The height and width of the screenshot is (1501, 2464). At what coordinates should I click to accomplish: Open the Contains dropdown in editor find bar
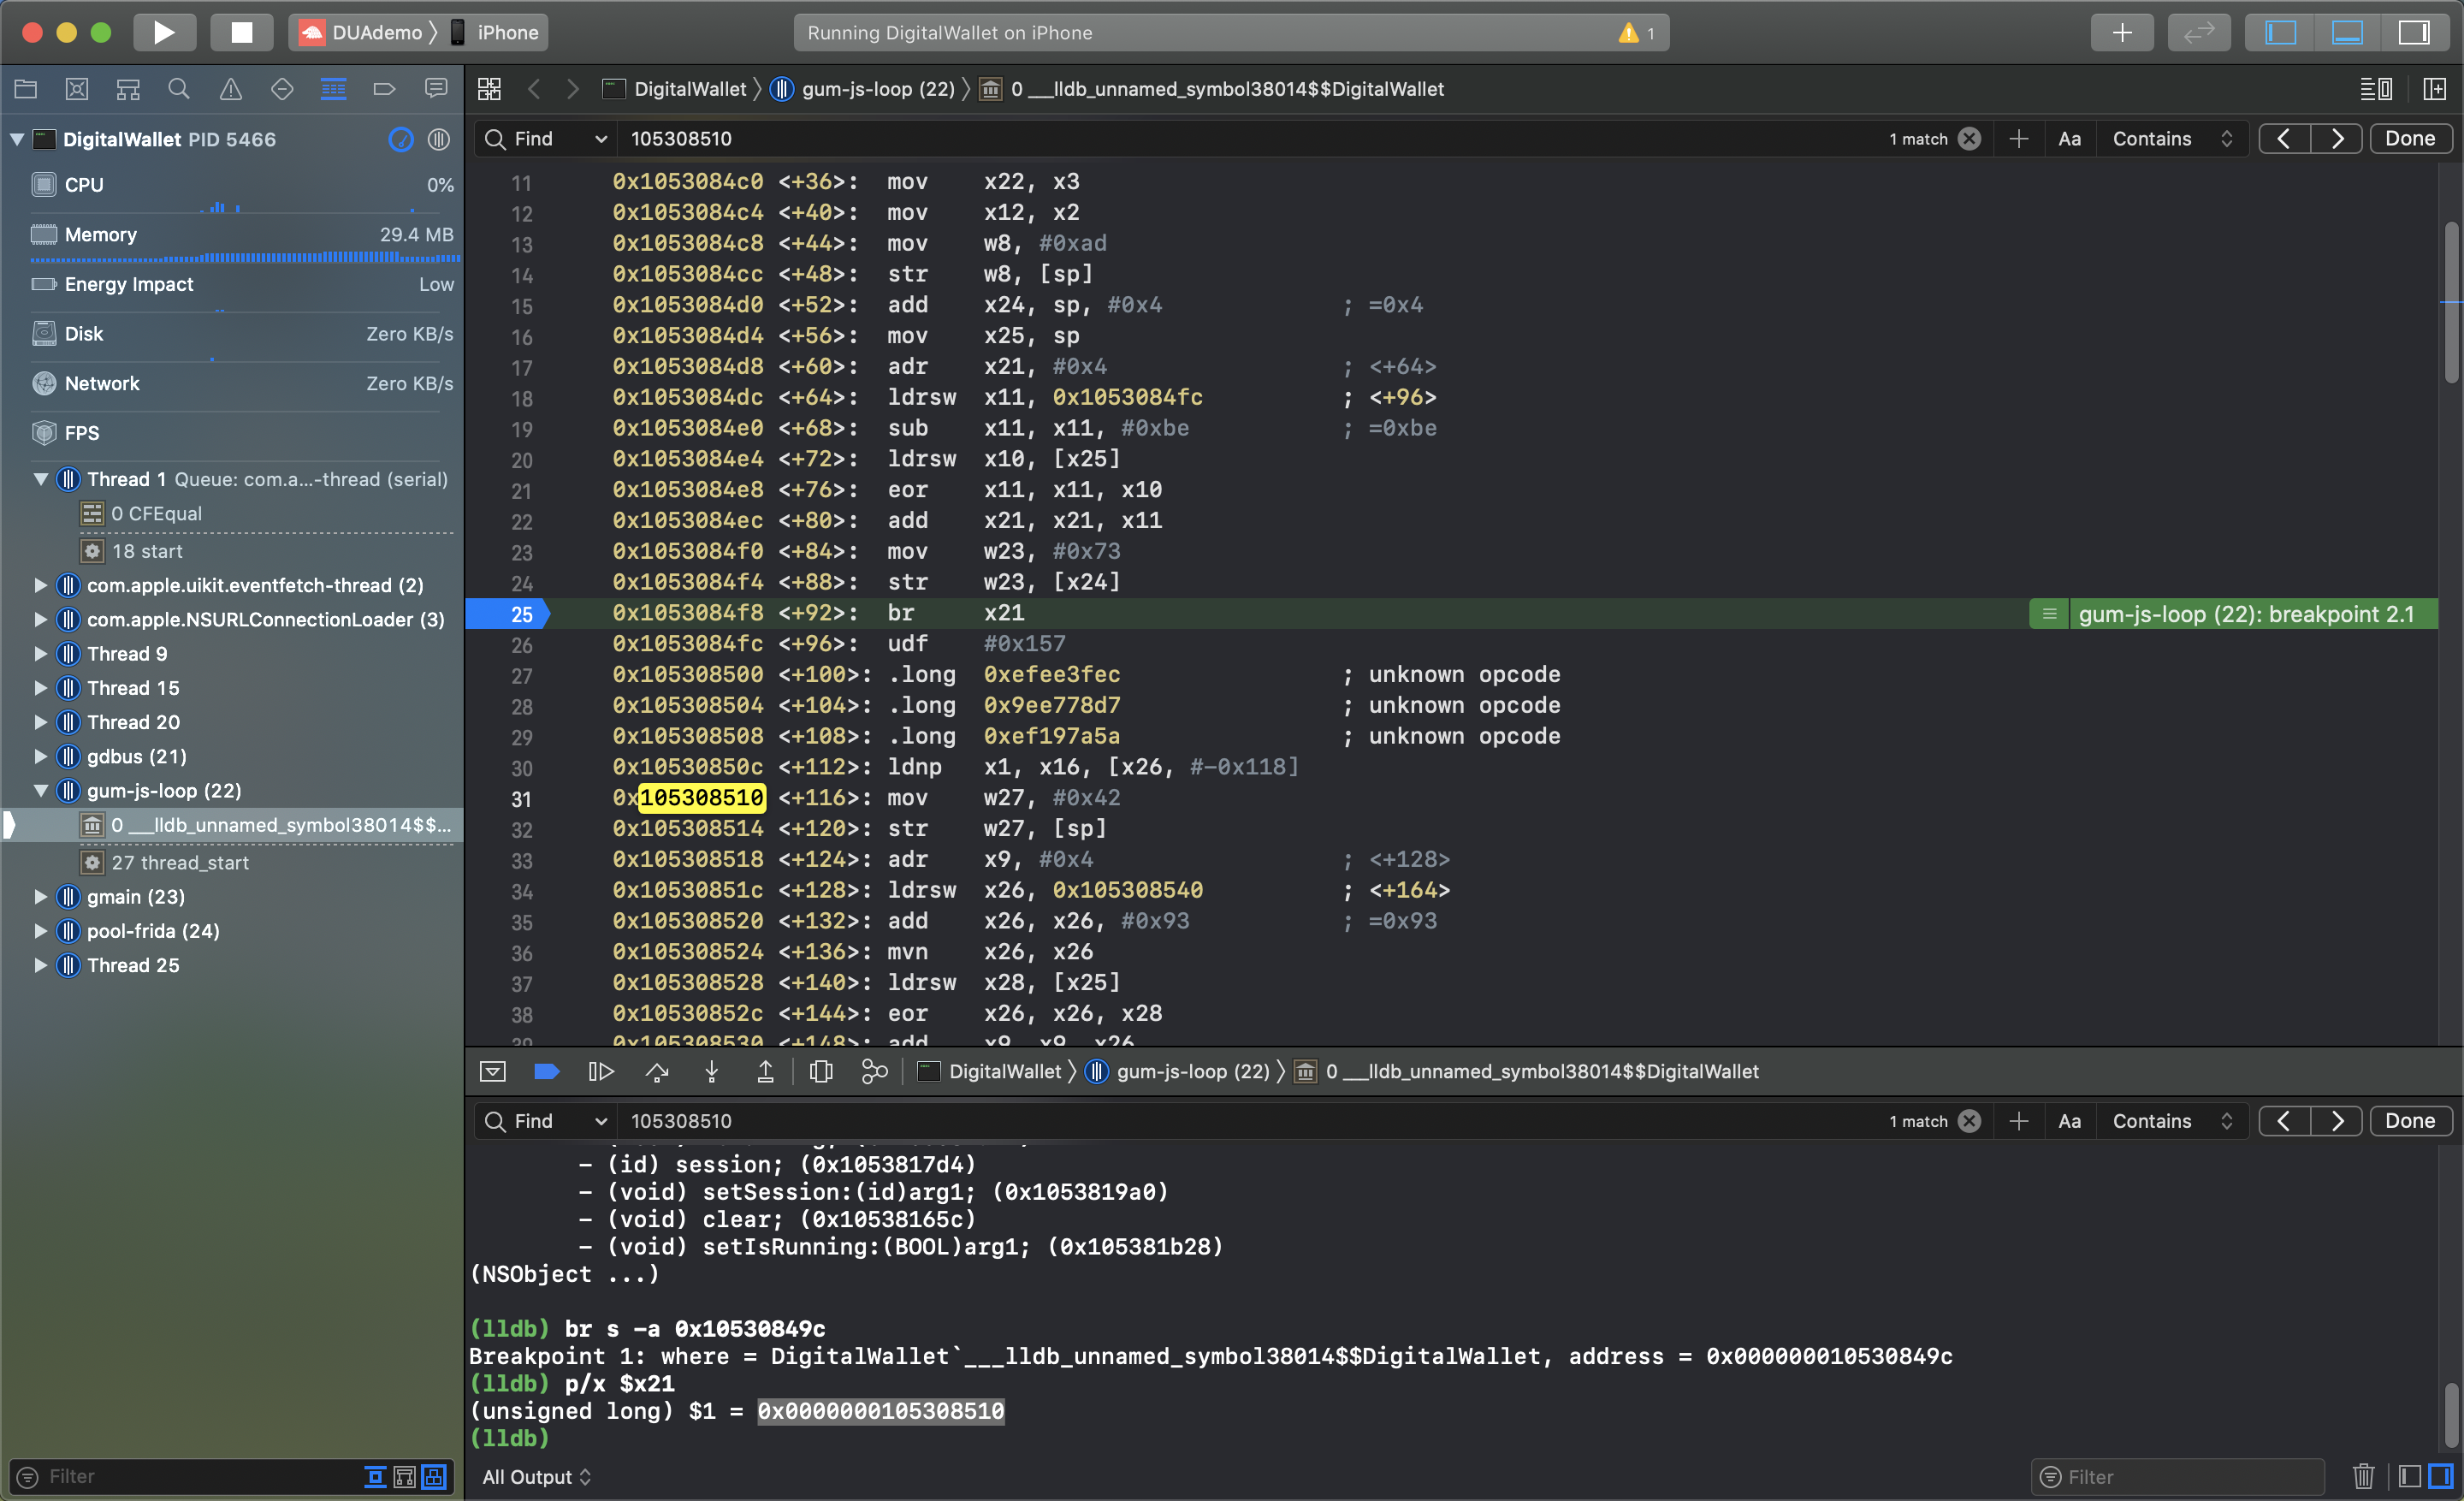tap(2171, 139)
